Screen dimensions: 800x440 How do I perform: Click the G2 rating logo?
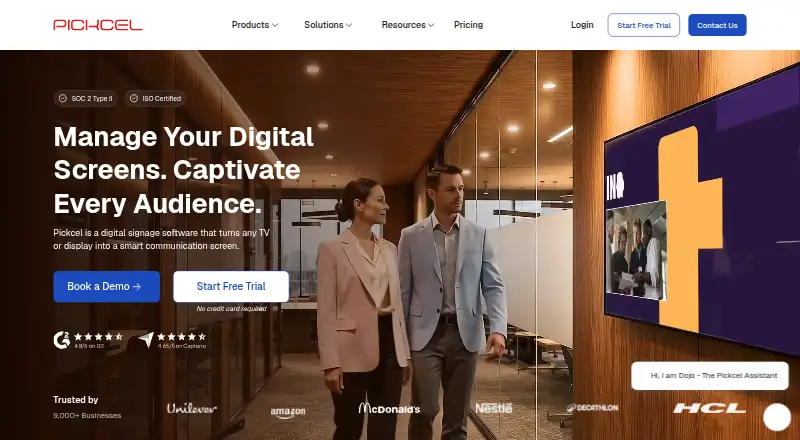(62, 340)
